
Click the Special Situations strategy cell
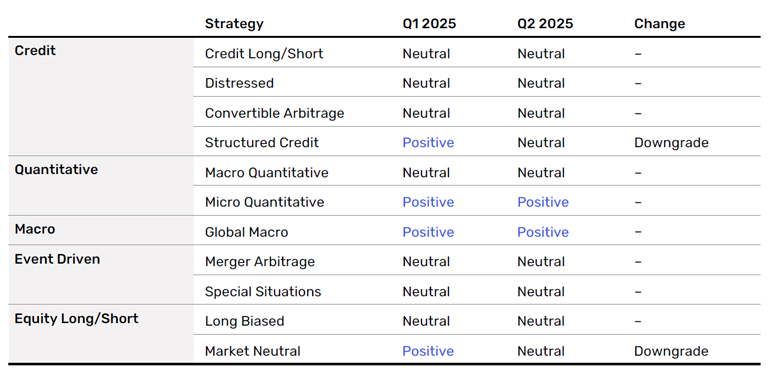click(263, 291)
